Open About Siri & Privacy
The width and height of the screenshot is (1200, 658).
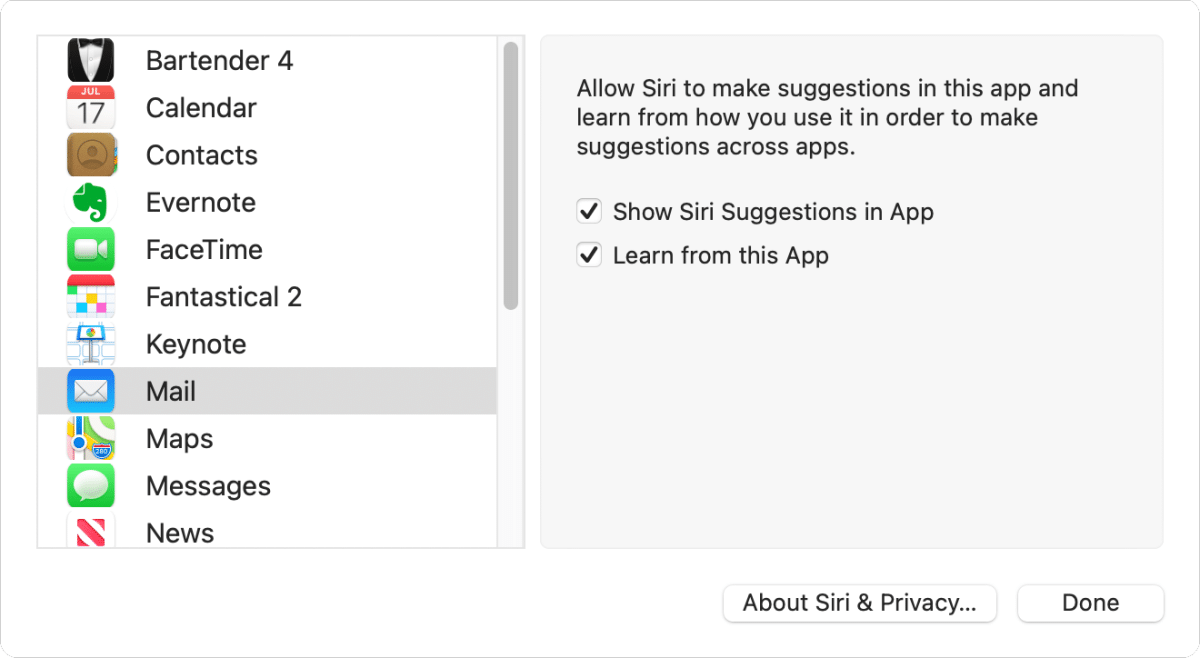click(860, 603)
